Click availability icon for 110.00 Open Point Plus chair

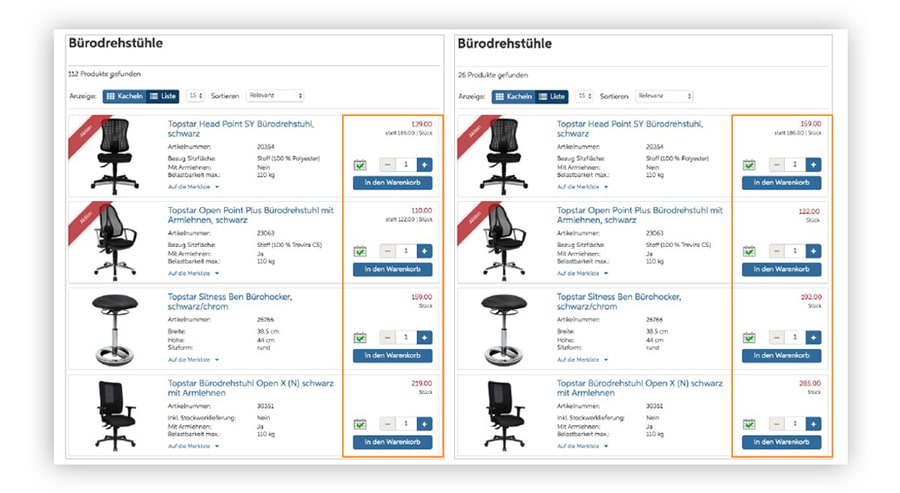pyautogui.click(x=360, y=251)
